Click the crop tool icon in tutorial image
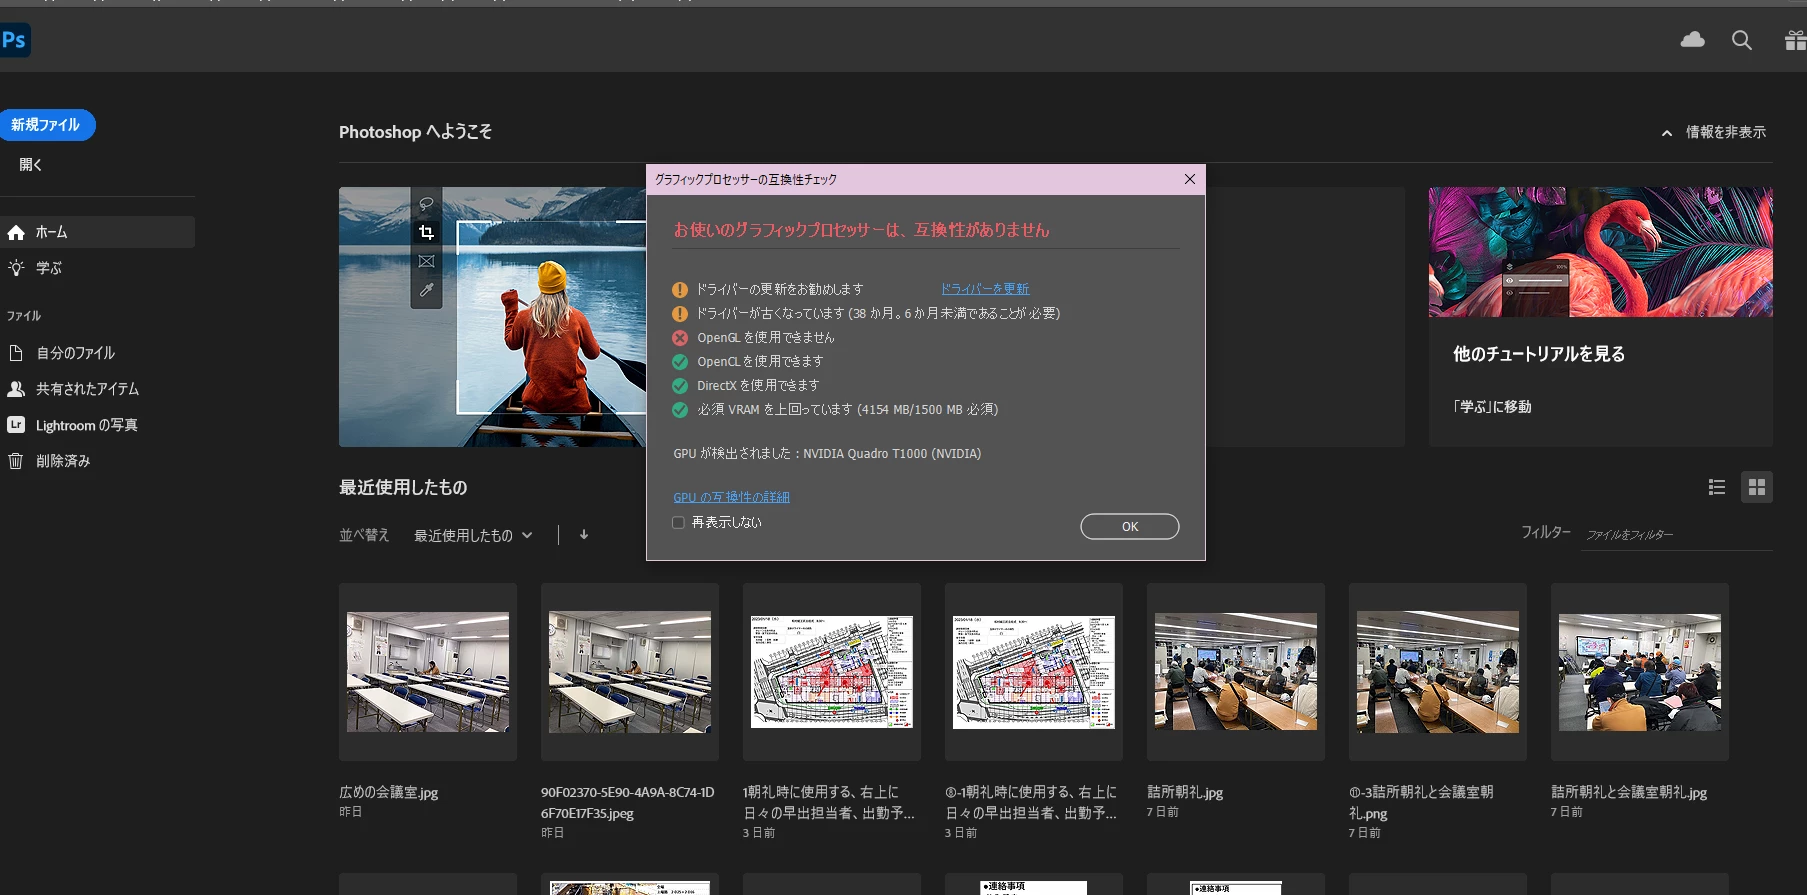Viewport: 1807px width, 895px height. tap(426, 232)
